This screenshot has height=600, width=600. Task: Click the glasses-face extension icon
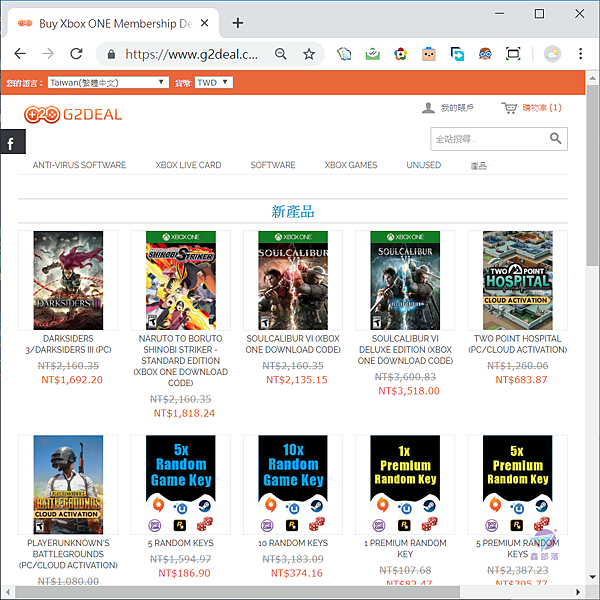pos(485,54)
